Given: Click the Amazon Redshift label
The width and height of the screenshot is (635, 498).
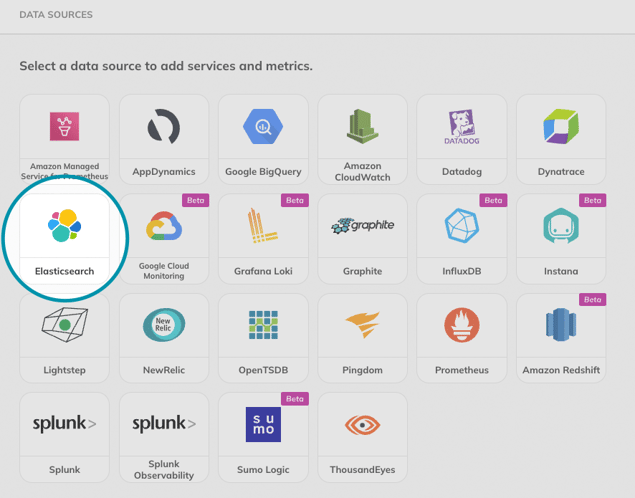Looking at the screenshot, I should click(561, 370).
